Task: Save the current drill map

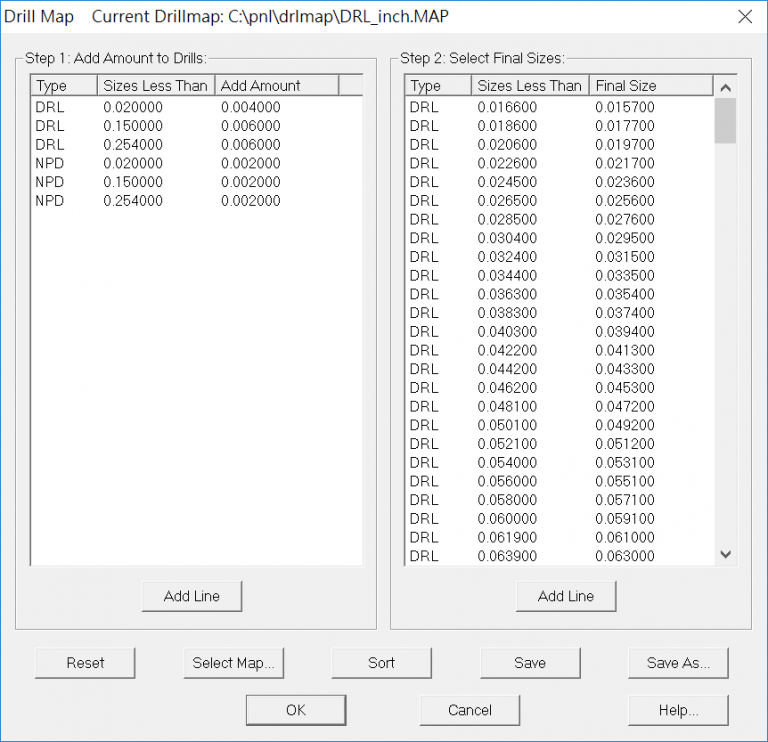Action: (x=530, y=663)
